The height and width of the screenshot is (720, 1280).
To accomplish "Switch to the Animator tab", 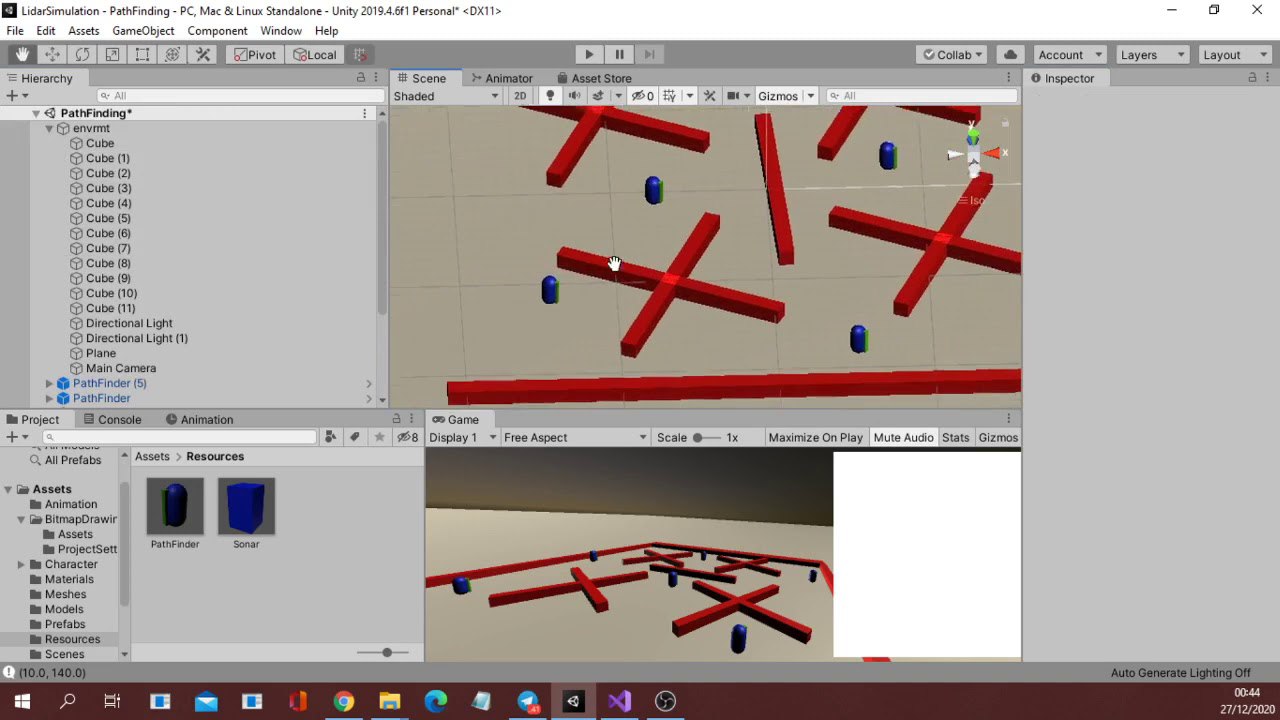I will coord(501,78).
